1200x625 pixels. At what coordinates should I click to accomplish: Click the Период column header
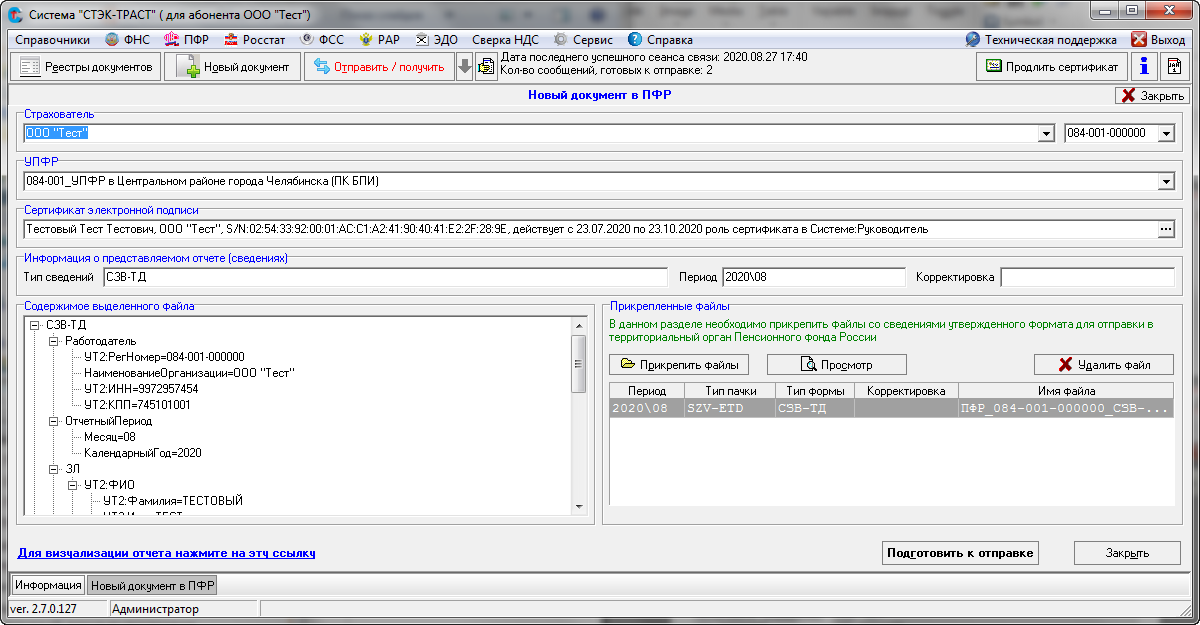coord(647,391)
